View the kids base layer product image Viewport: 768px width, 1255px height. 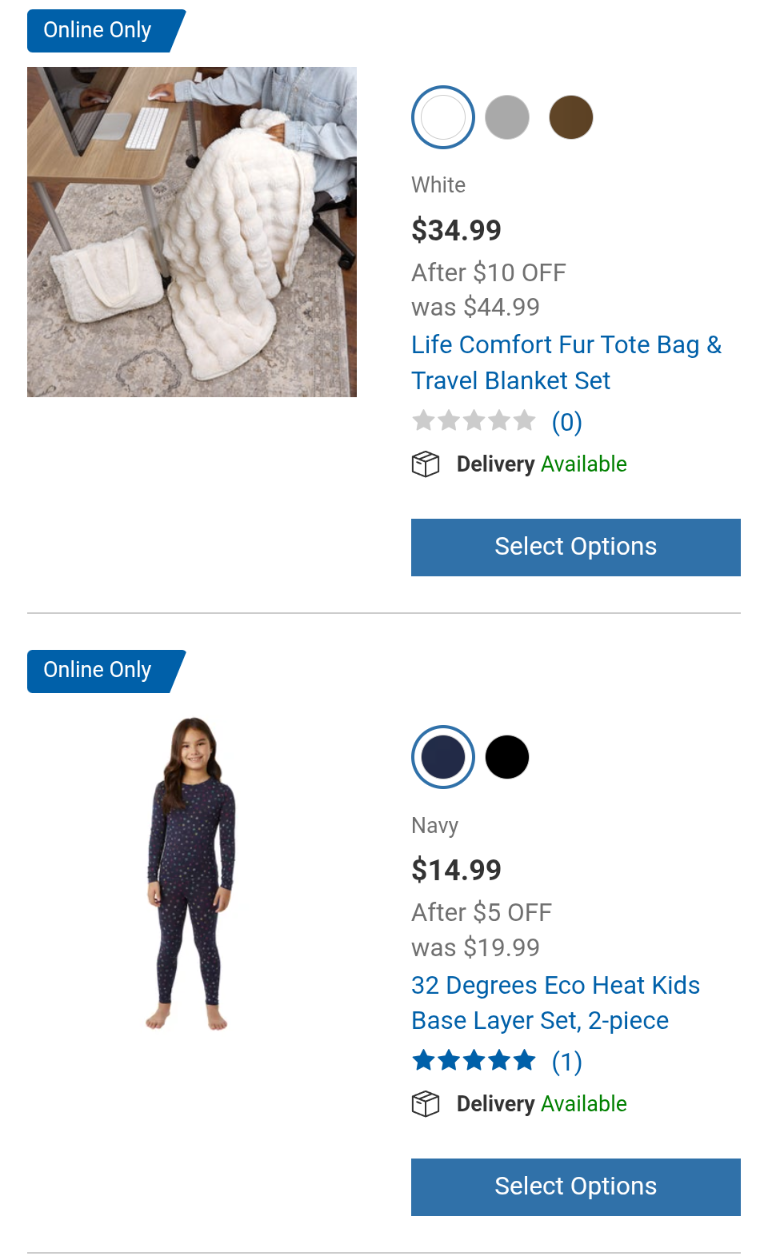point(192,873)
